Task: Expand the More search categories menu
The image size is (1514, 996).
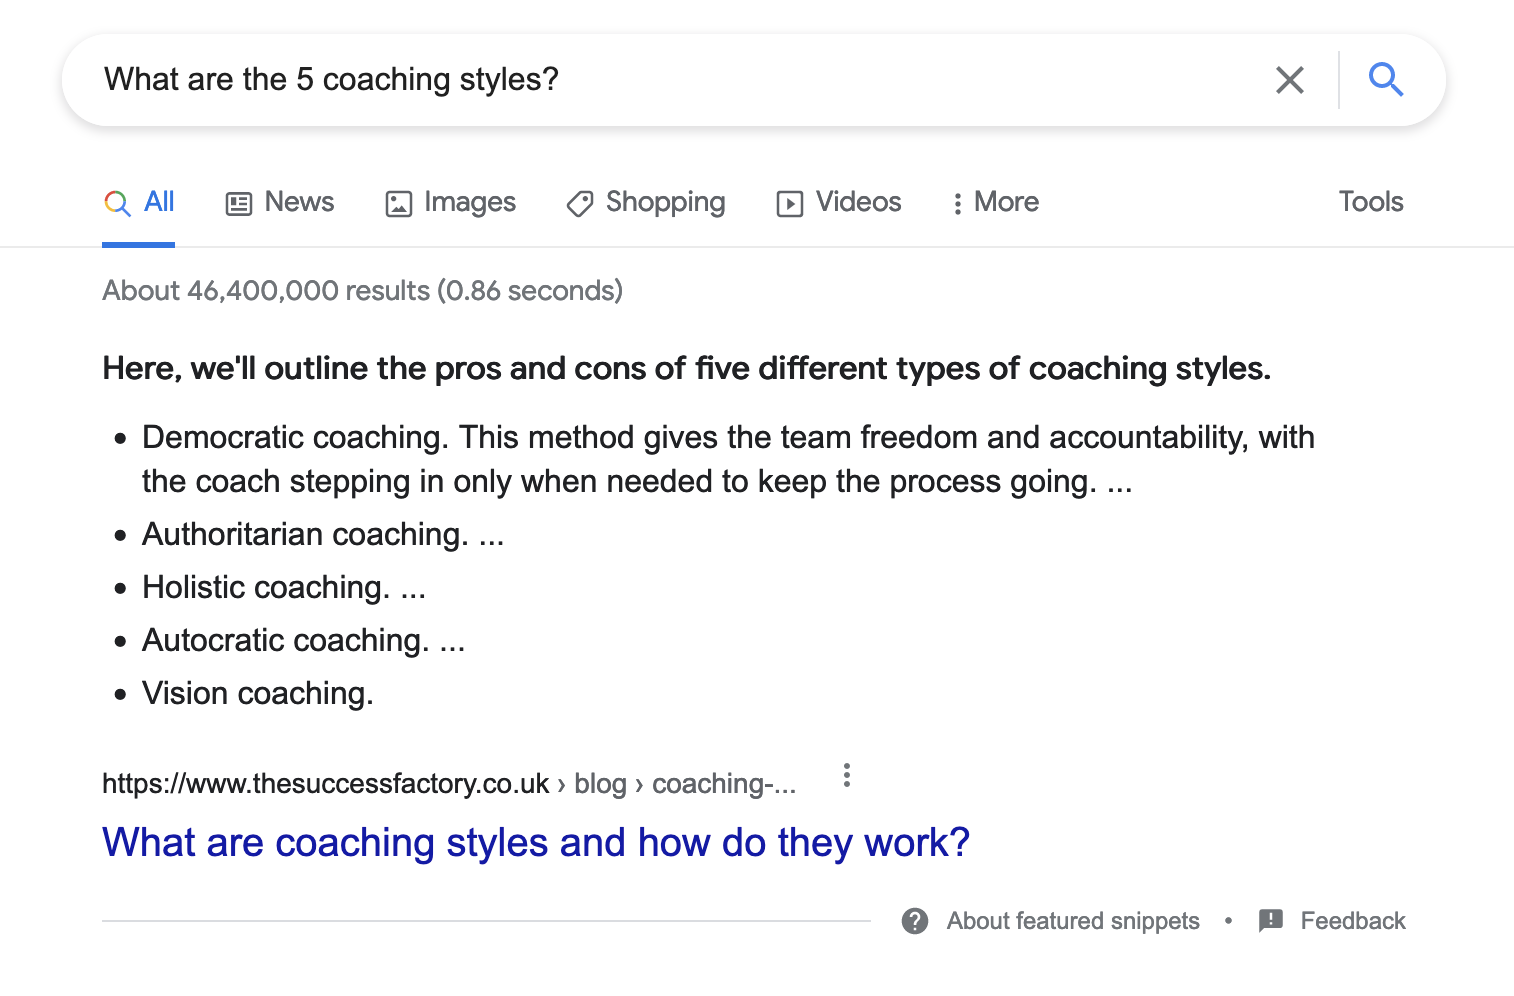Action: [996, 203]
